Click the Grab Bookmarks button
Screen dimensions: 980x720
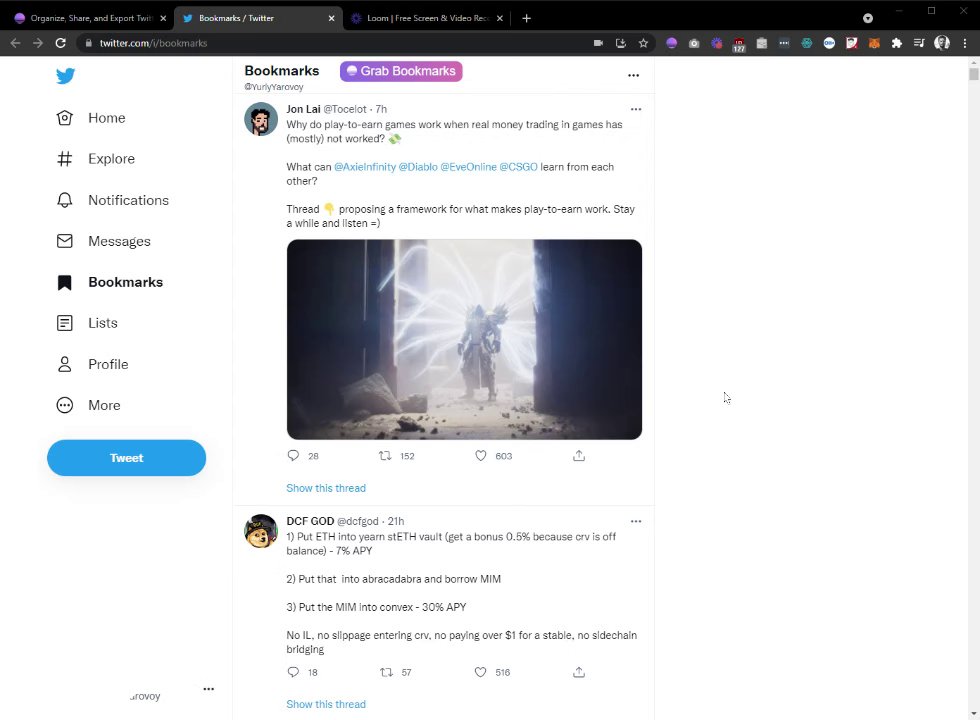coord(401,71)
